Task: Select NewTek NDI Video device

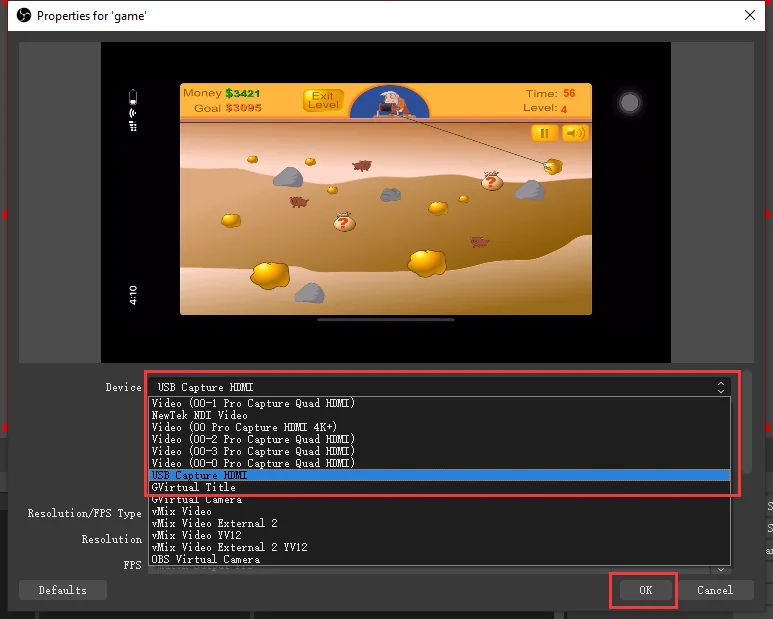Action: 439,415
